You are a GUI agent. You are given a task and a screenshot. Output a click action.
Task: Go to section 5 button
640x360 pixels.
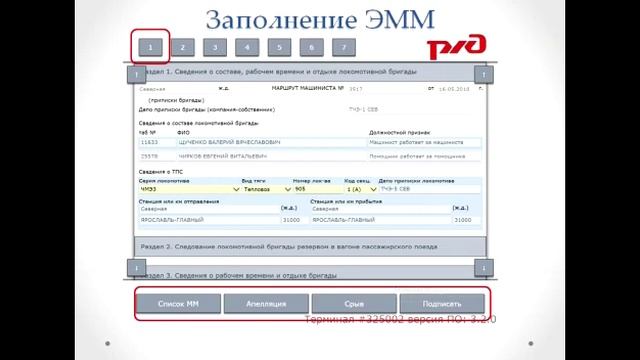[x=279, y=47]
